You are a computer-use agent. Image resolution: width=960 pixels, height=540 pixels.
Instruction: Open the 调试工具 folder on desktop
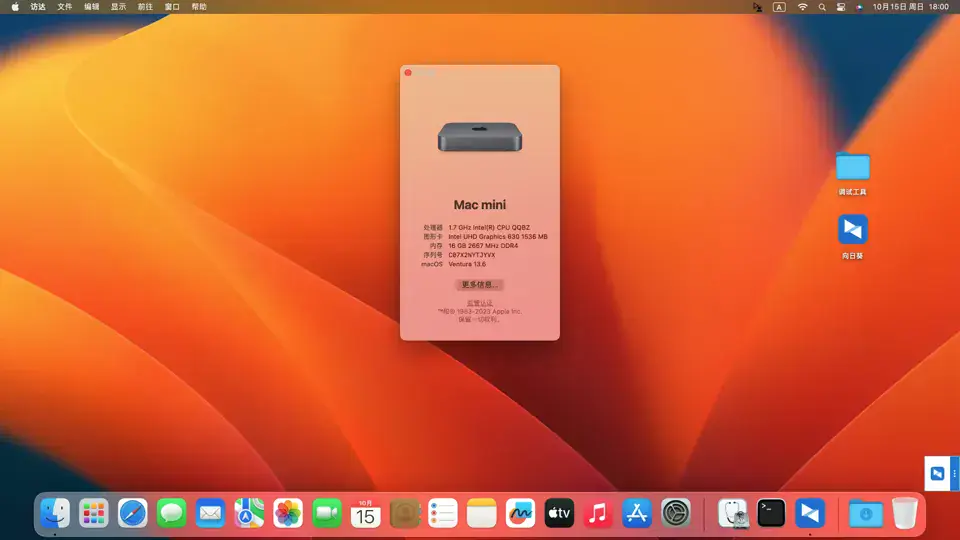coord(853,167)
